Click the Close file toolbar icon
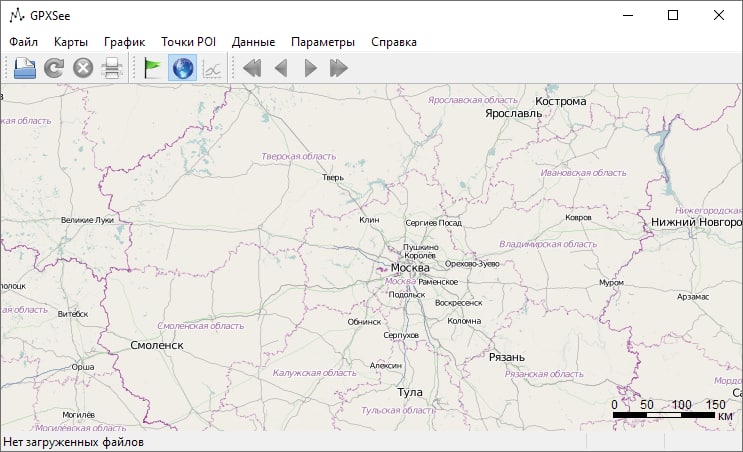 (x=83, y=68)
